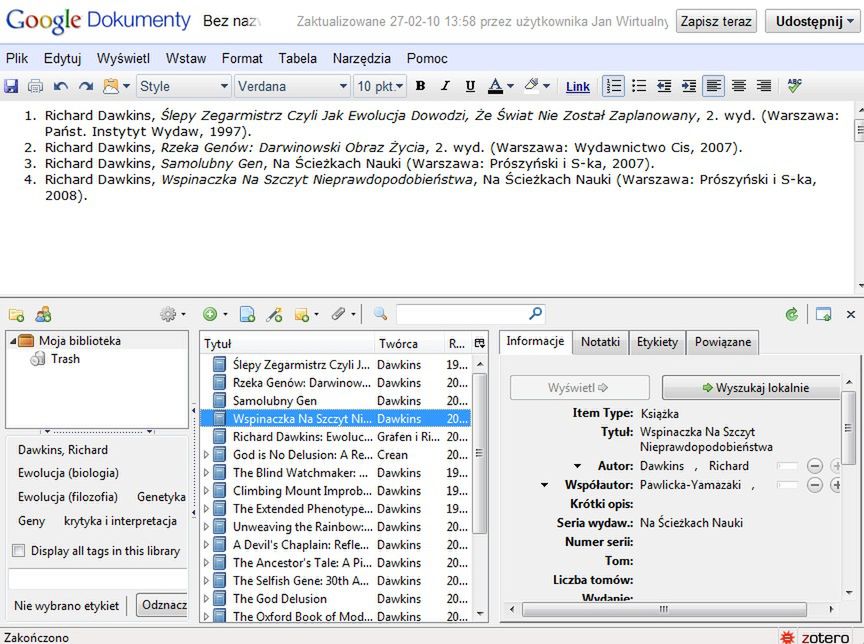
Task: Click the attachment paperclip icon
Action: coord(342,315)
